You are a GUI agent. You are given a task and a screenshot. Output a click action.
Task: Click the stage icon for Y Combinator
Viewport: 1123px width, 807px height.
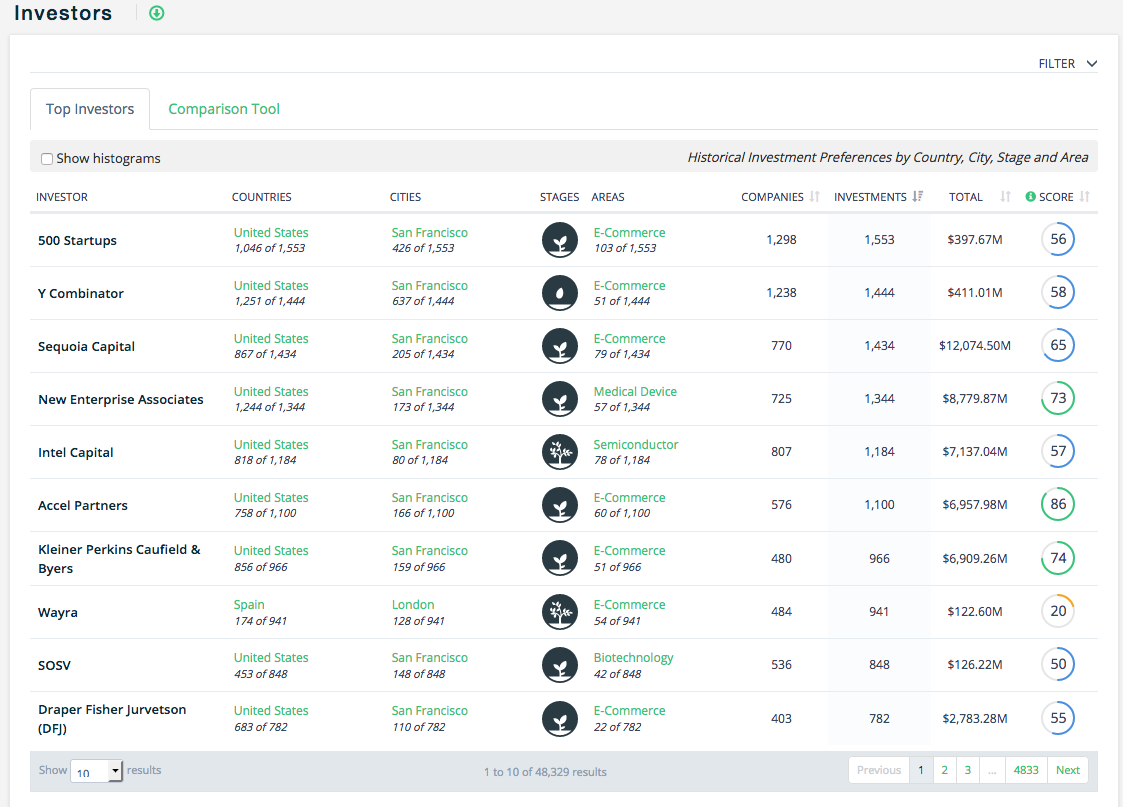tap(560, 293)
